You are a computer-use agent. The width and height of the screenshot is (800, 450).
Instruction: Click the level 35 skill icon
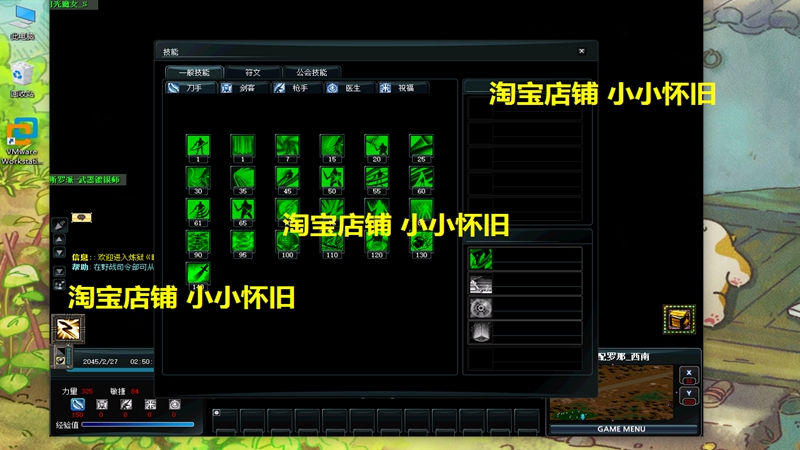coord(243,178)
